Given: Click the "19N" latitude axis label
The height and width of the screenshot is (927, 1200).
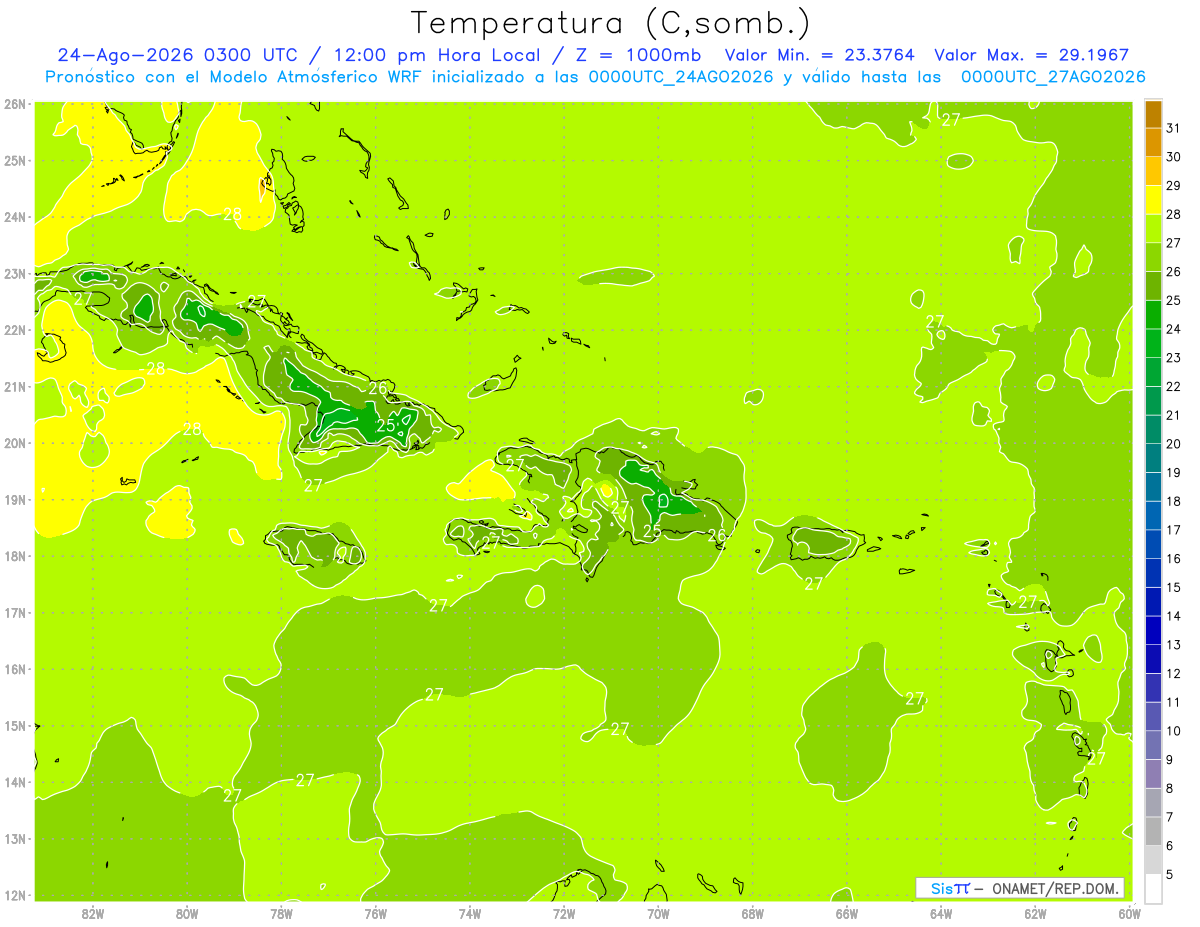Looking at the screenshot, I should (15, 499).
